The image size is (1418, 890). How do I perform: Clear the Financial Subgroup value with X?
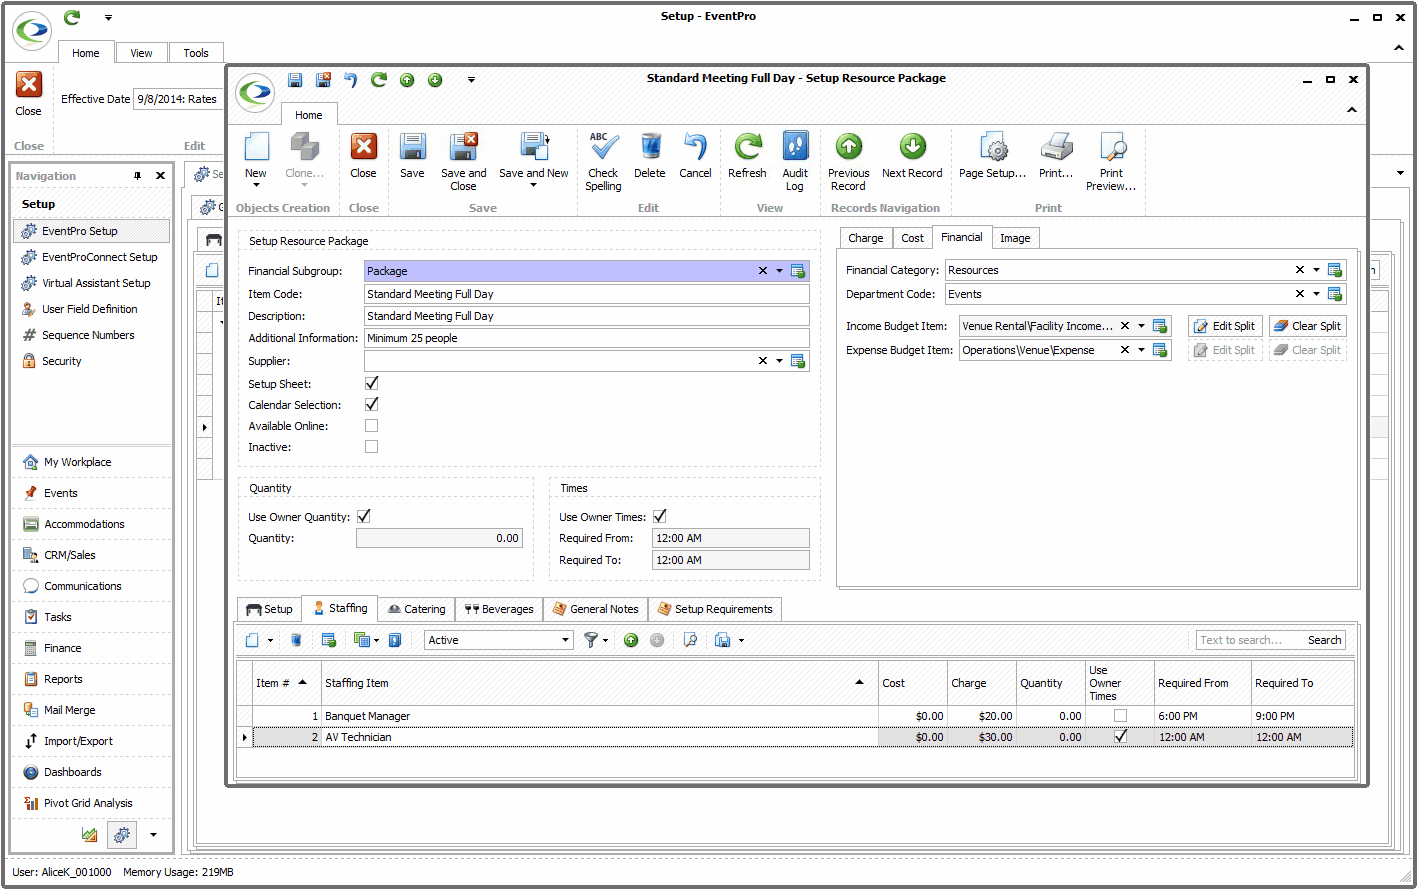tap(762, 271)
